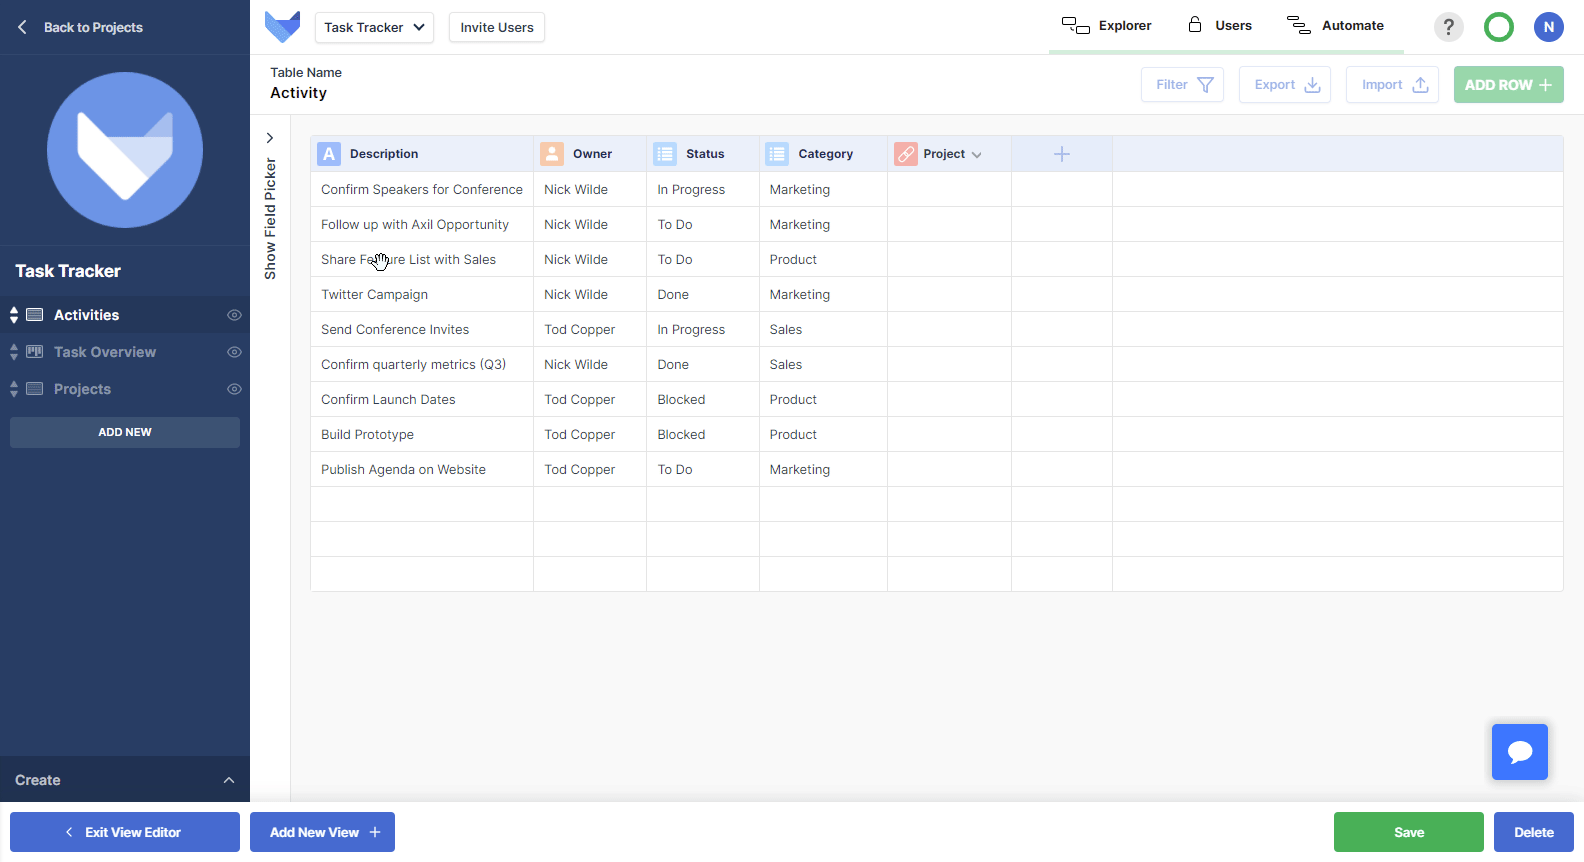Viewport: 1584px width, 862px height.
Task: Click the Status cell for Twitter Campaign
Action: click(x=703, y=294)
